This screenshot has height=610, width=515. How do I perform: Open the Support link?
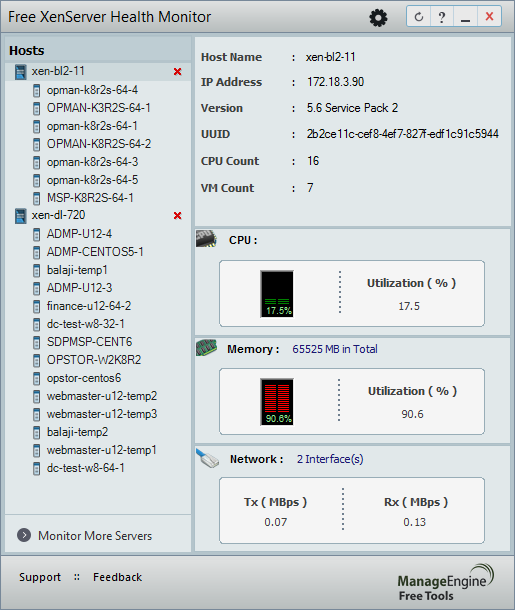tap(40, 577)
